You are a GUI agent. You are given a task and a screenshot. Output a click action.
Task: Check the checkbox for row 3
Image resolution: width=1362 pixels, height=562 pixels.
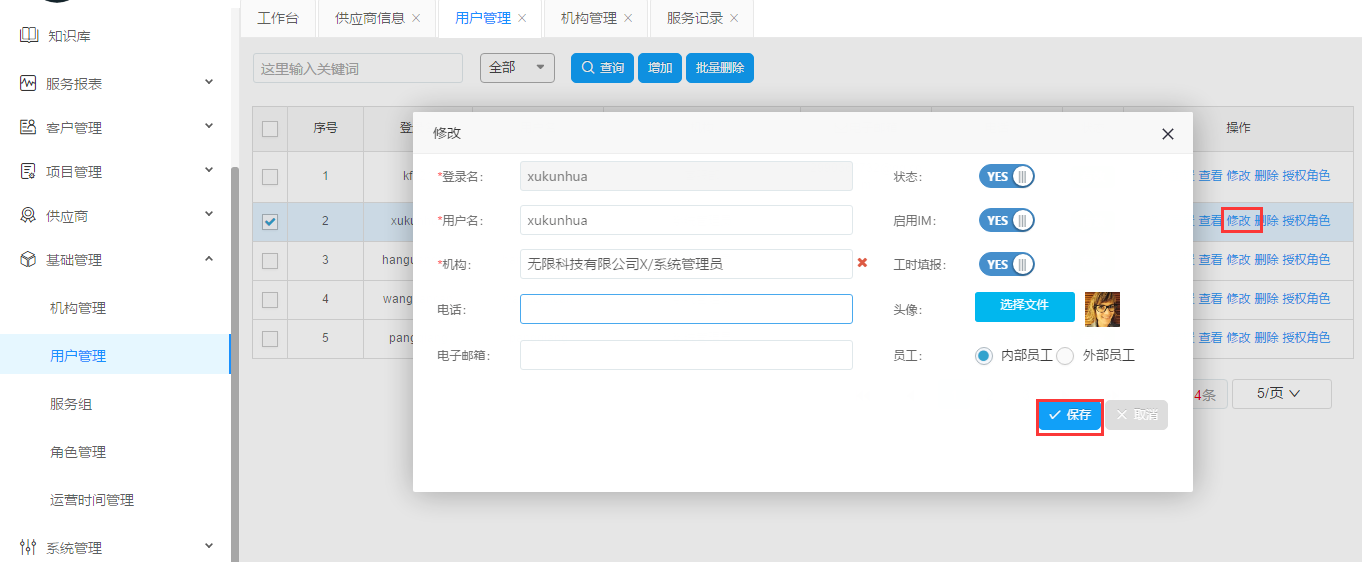[270, 260]
